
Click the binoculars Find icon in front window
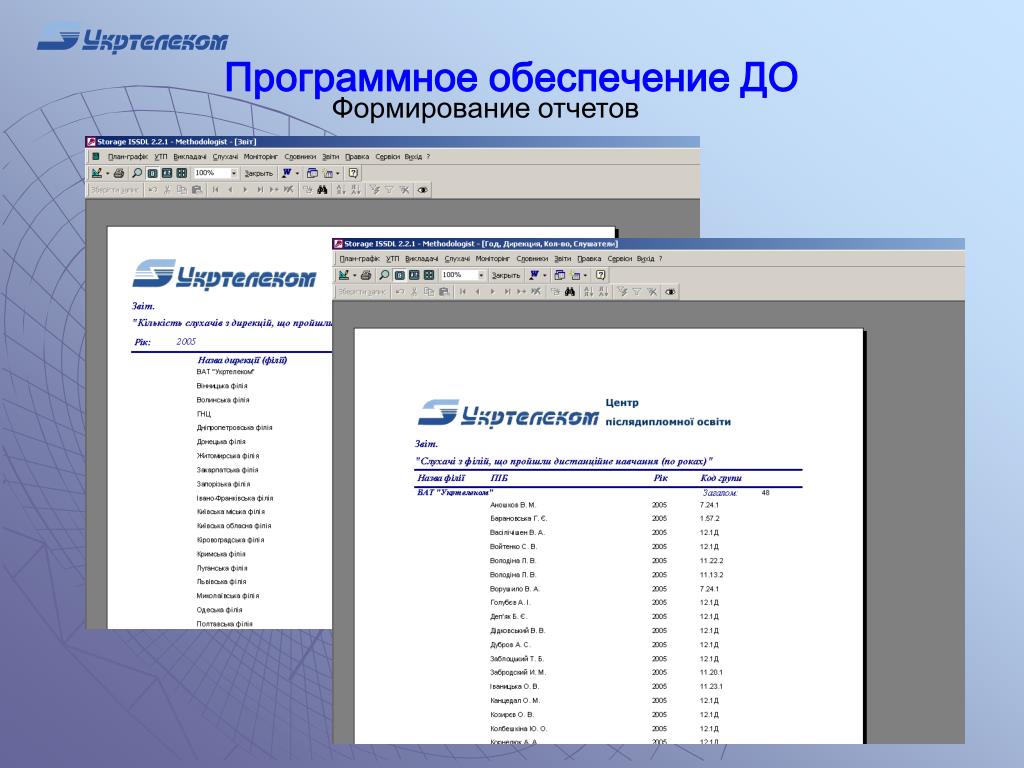[569, 292]
